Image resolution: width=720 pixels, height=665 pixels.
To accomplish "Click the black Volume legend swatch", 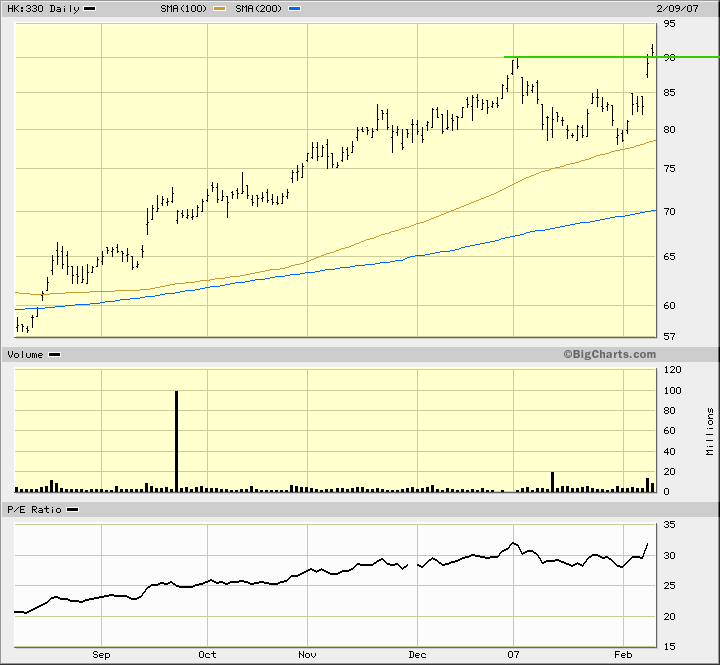I will (x=54, y=355).
